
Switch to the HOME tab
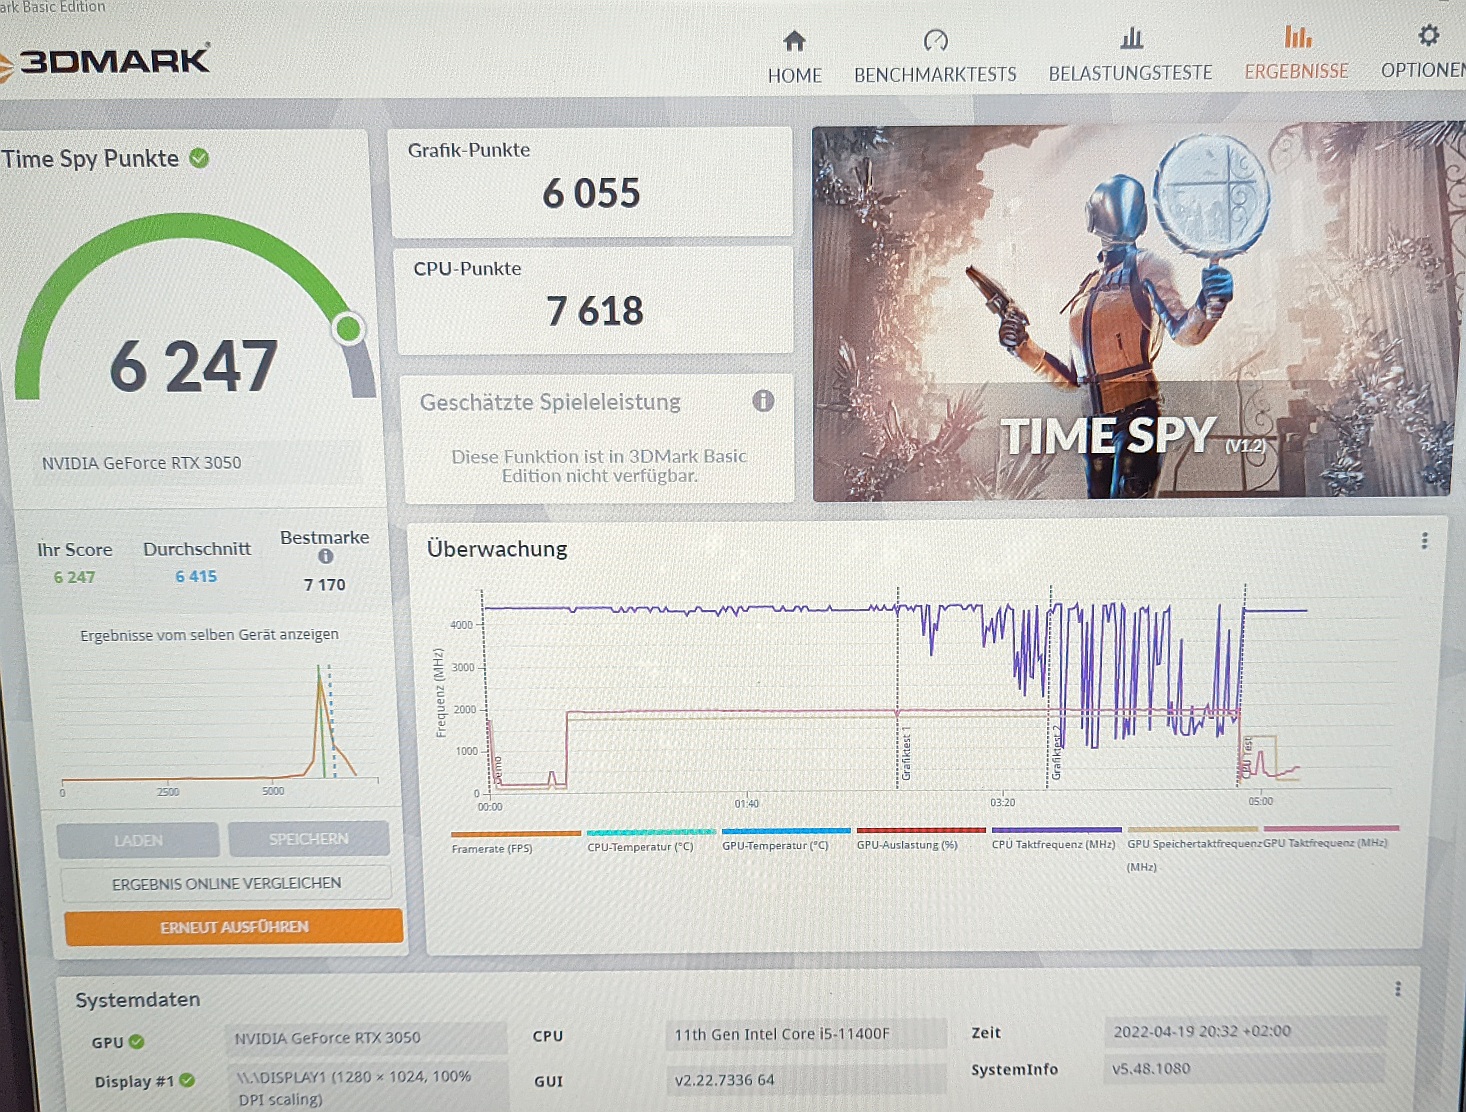[x=794, y=76]
